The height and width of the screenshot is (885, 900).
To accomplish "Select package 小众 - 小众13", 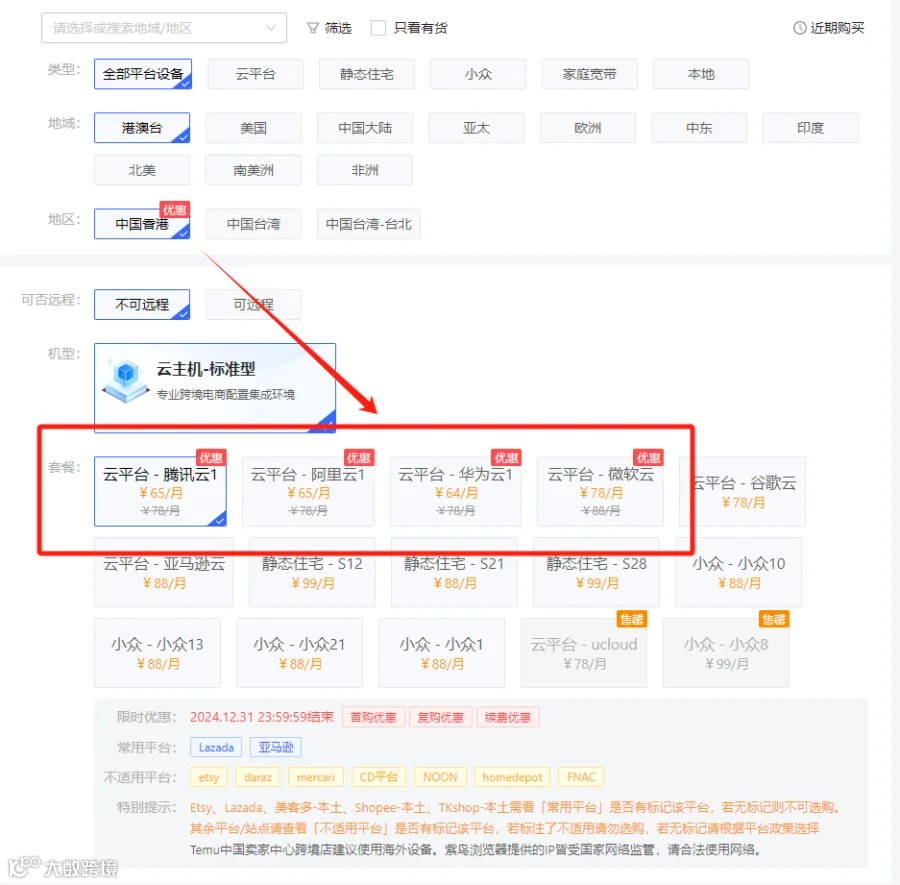I will pos(157,653).
